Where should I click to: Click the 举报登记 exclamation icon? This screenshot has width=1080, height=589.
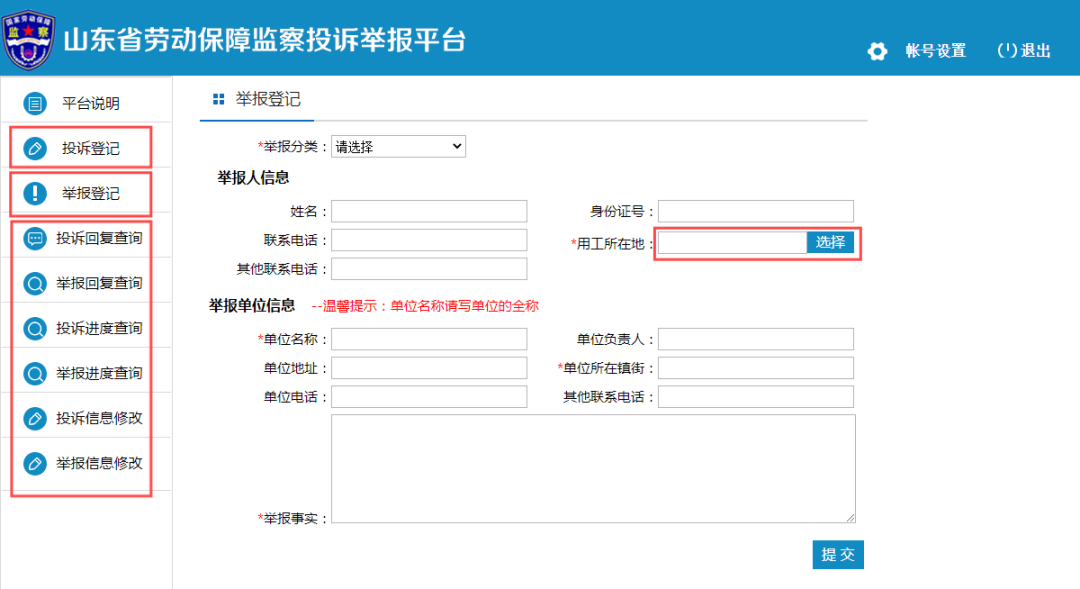coord(36,193)
